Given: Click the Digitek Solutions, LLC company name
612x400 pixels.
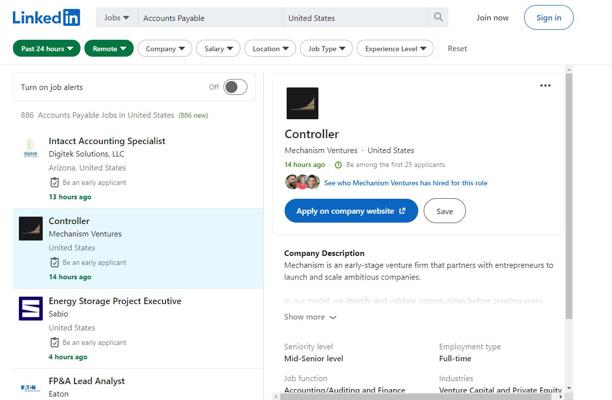Looking at the screenshot, I should pyautogui.click(x=86, y=154).
